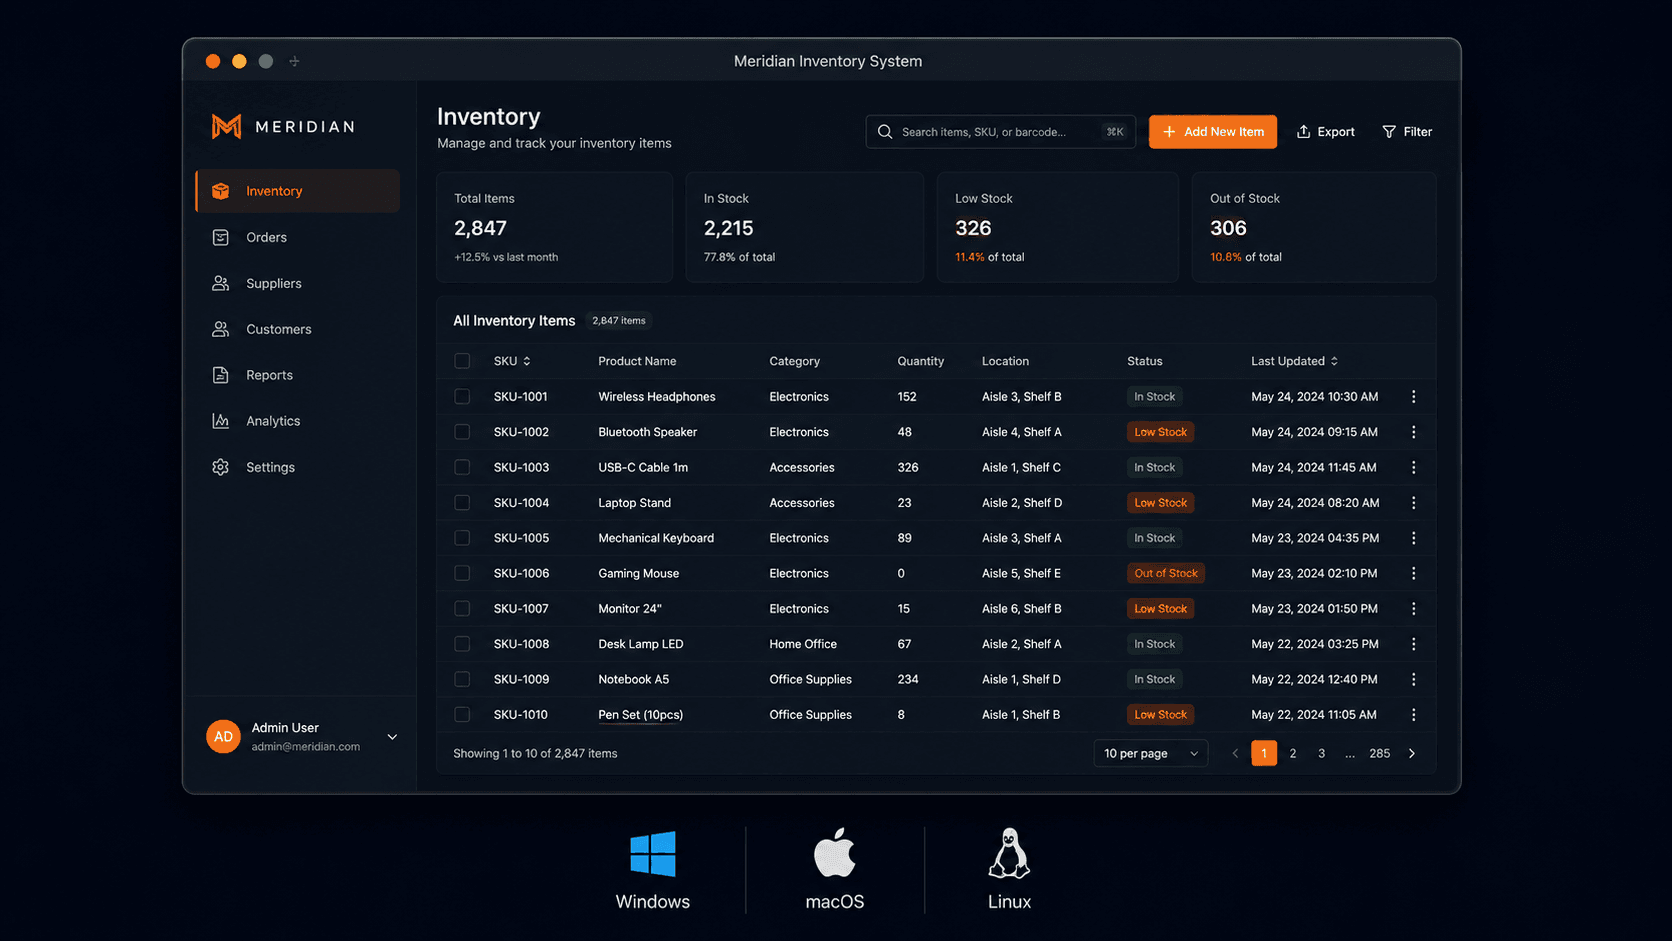
Task: Open the Orders section icon
Action: [x=221, y=237]
